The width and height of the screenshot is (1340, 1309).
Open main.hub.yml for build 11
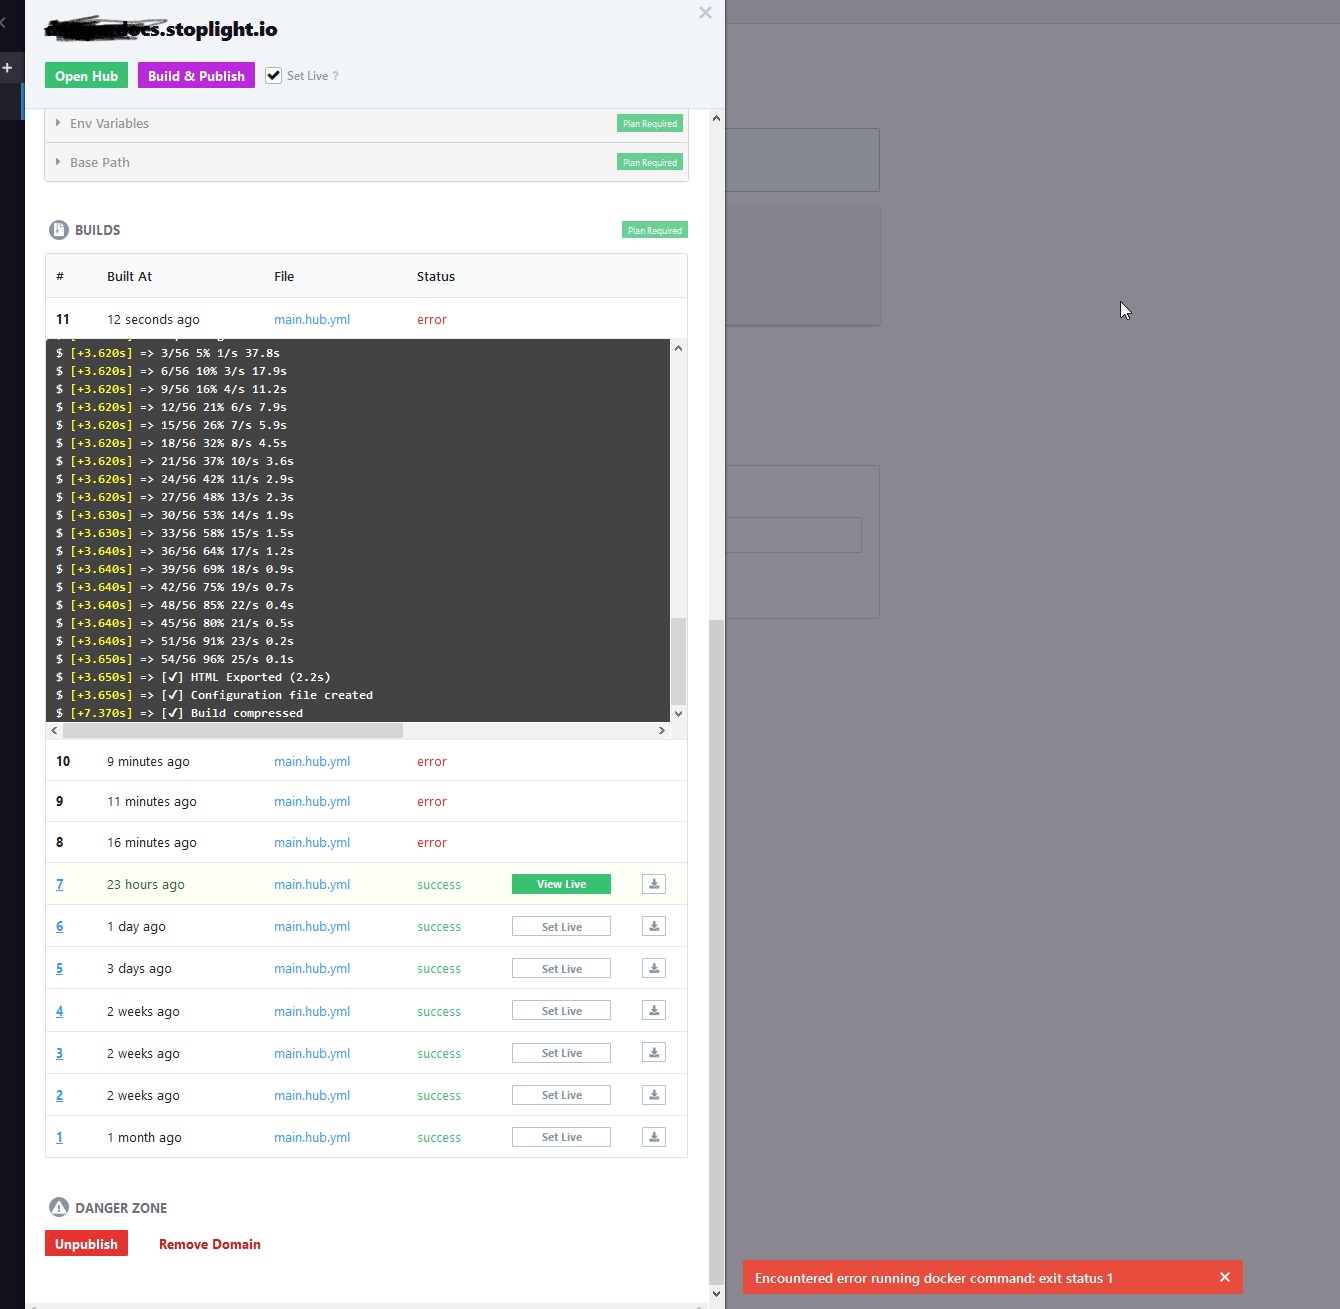(x=312, y=319)
